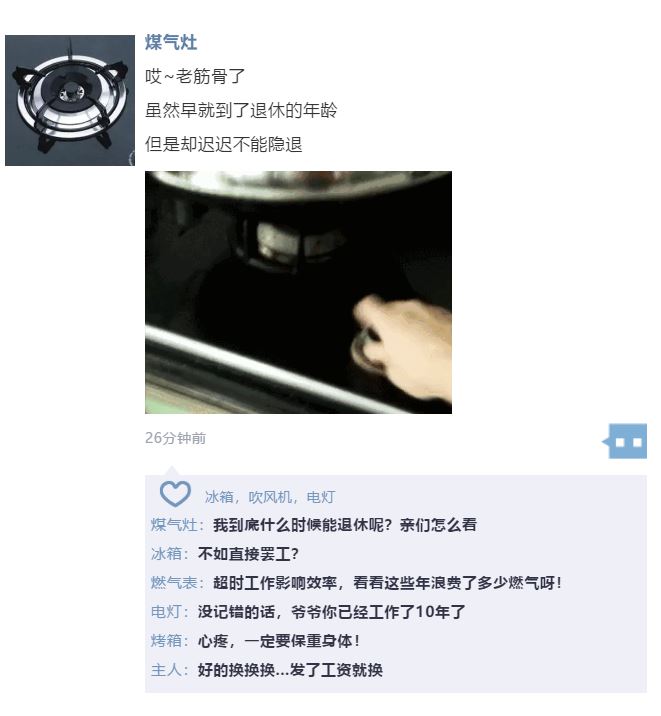The width and height of the screenshot is (661, 716).
Task: Click the gas stove profile avatar
Action: (x=70, y=100)
